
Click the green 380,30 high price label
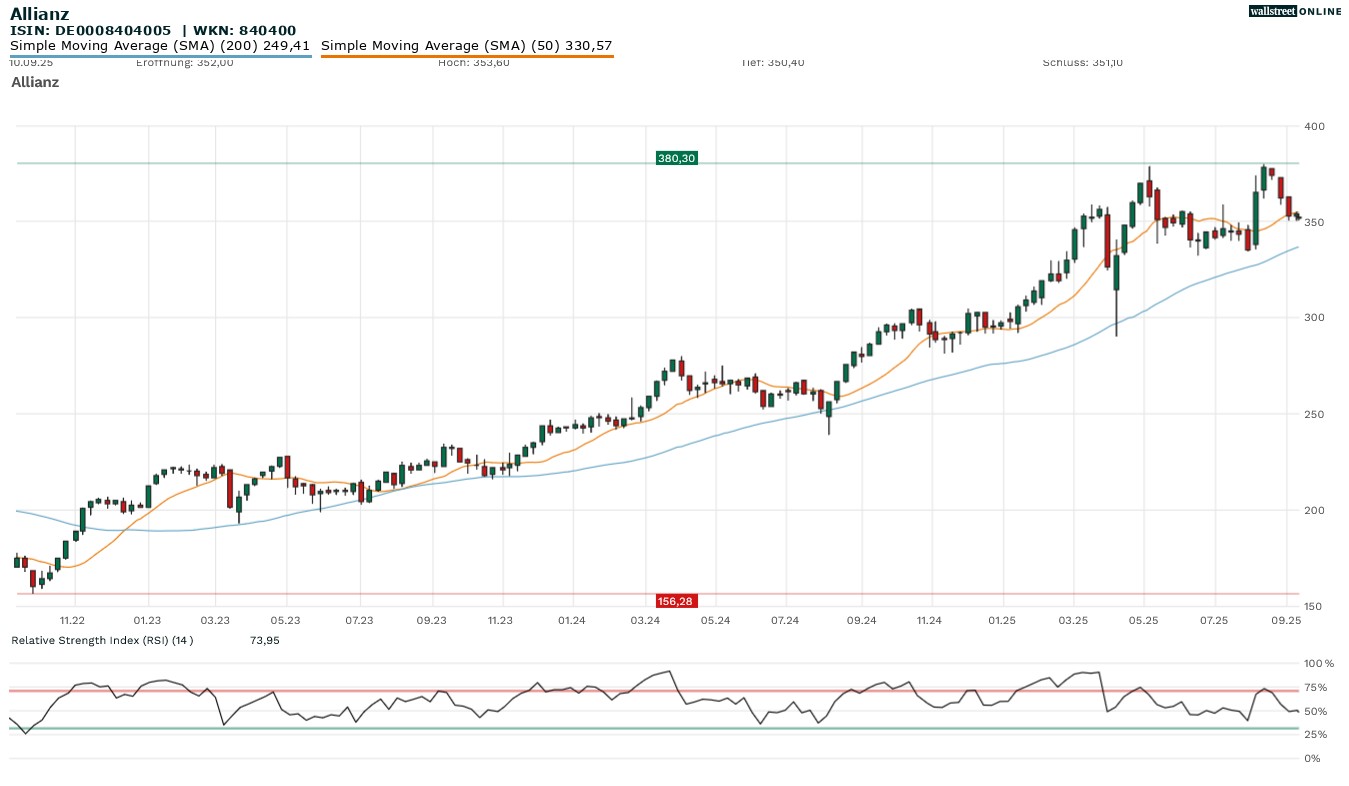676,158
